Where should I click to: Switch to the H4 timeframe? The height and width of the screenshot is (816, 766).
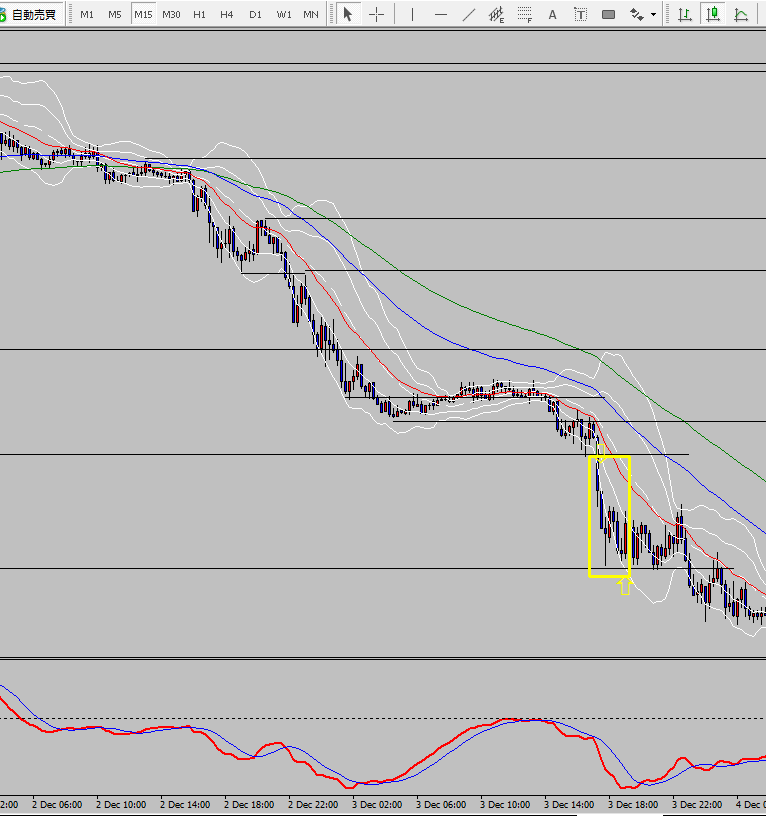click(x=227, y=14)
